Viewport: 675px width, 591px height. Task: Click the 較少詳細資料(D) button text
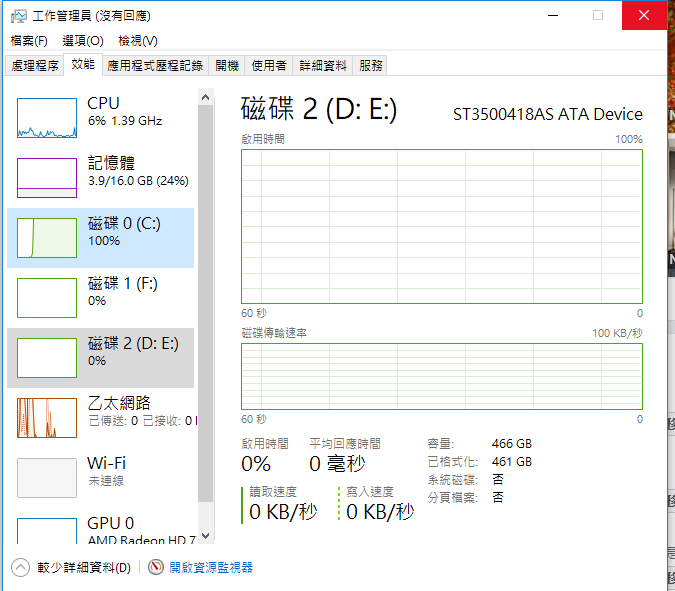[84, 568]
